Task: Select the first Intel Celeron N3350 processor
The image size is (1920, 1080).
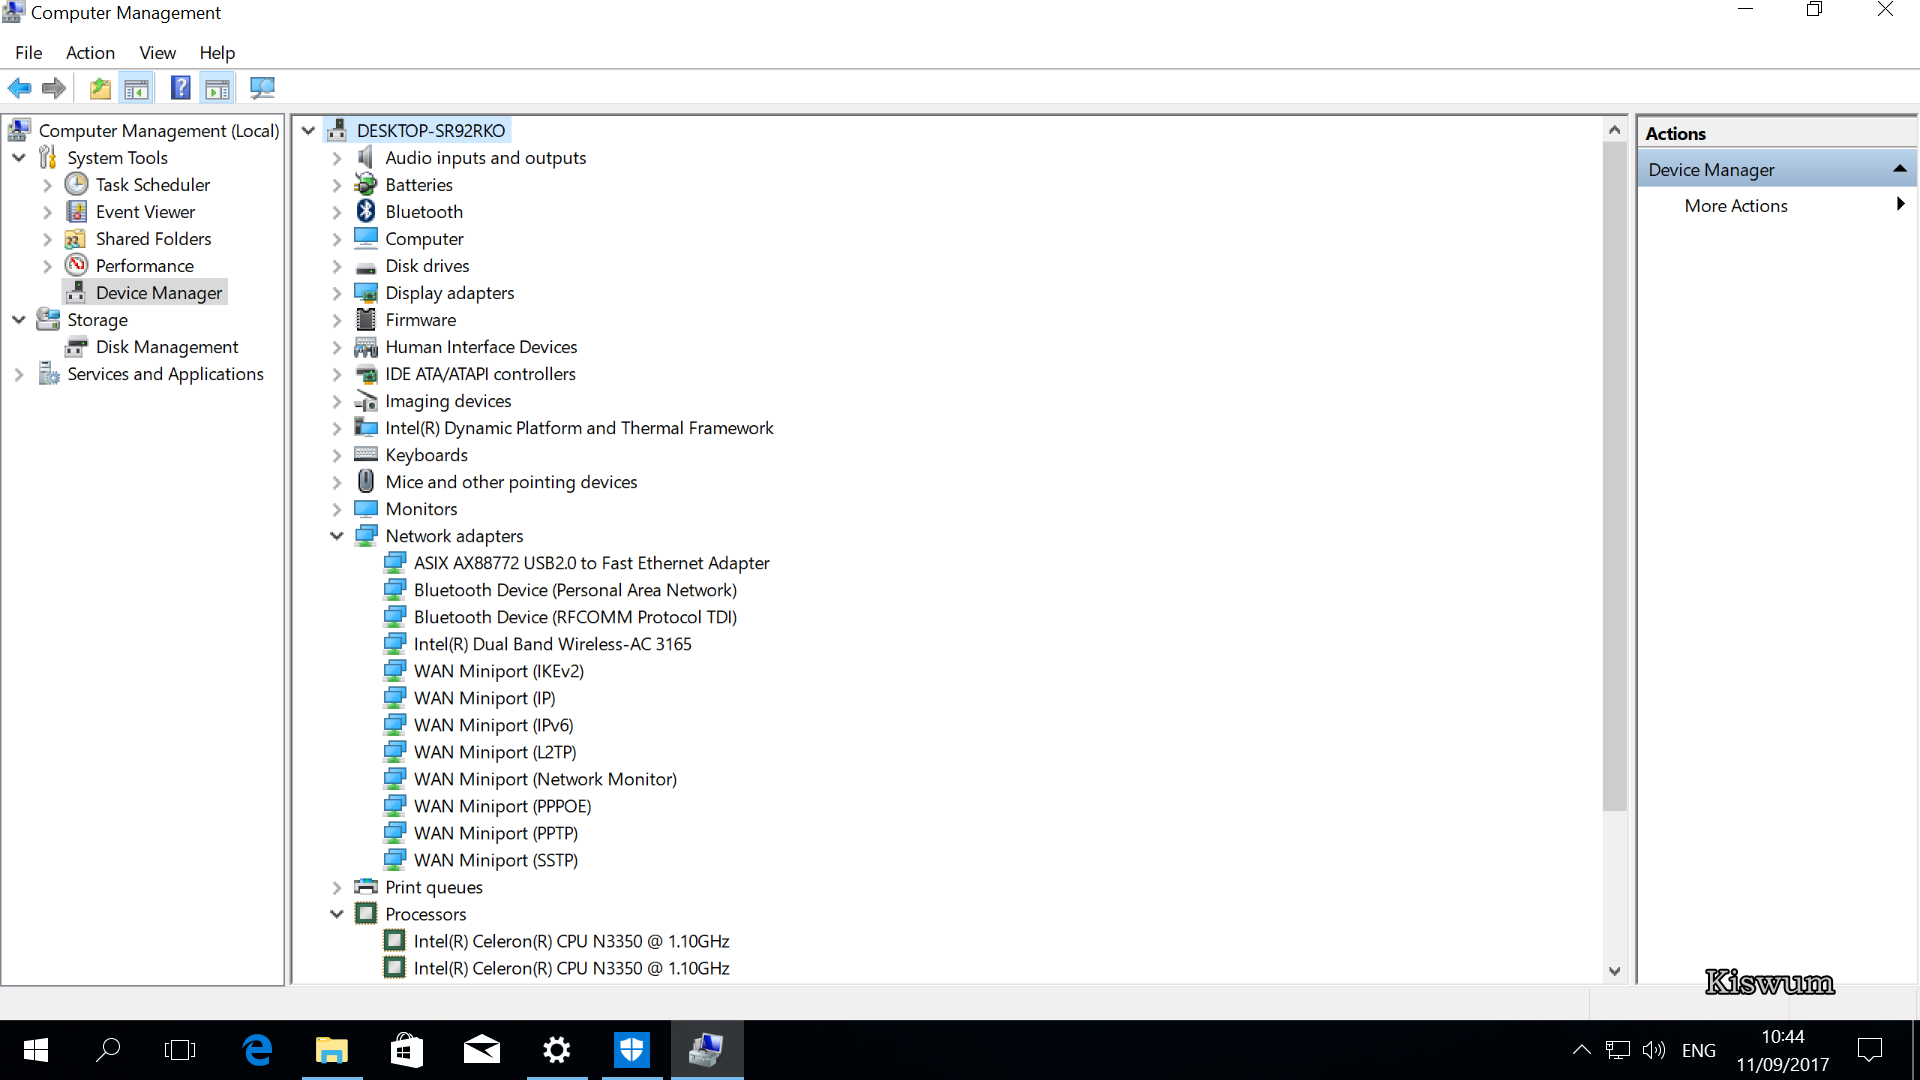Action: 571,941
